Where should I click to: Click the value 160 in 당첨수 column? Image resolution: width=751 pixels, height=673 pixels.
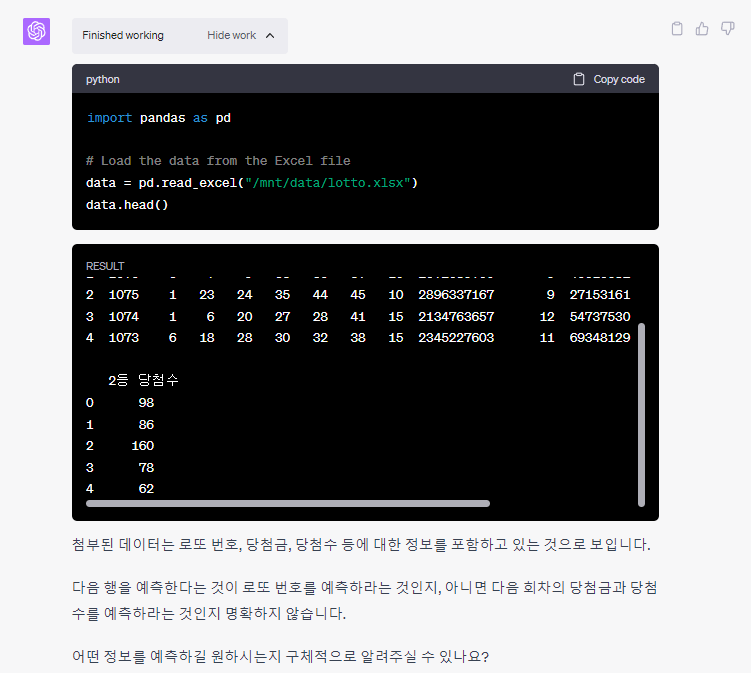click(x=143, y=446)
